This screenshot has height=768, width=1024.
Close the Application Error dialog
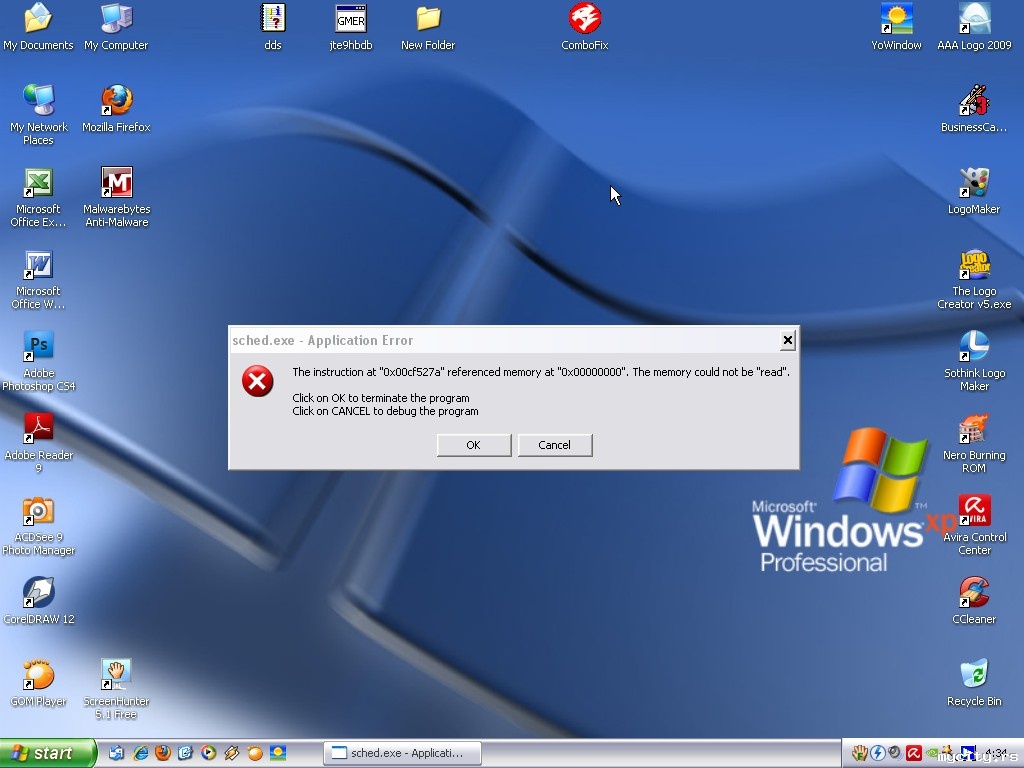pos(788,340)
